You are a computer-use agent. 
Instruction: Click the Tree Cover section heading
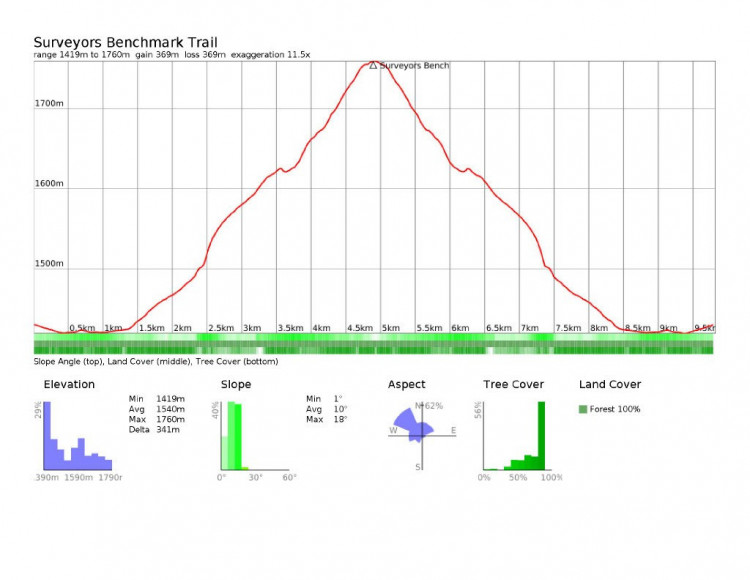pos(514,384)
